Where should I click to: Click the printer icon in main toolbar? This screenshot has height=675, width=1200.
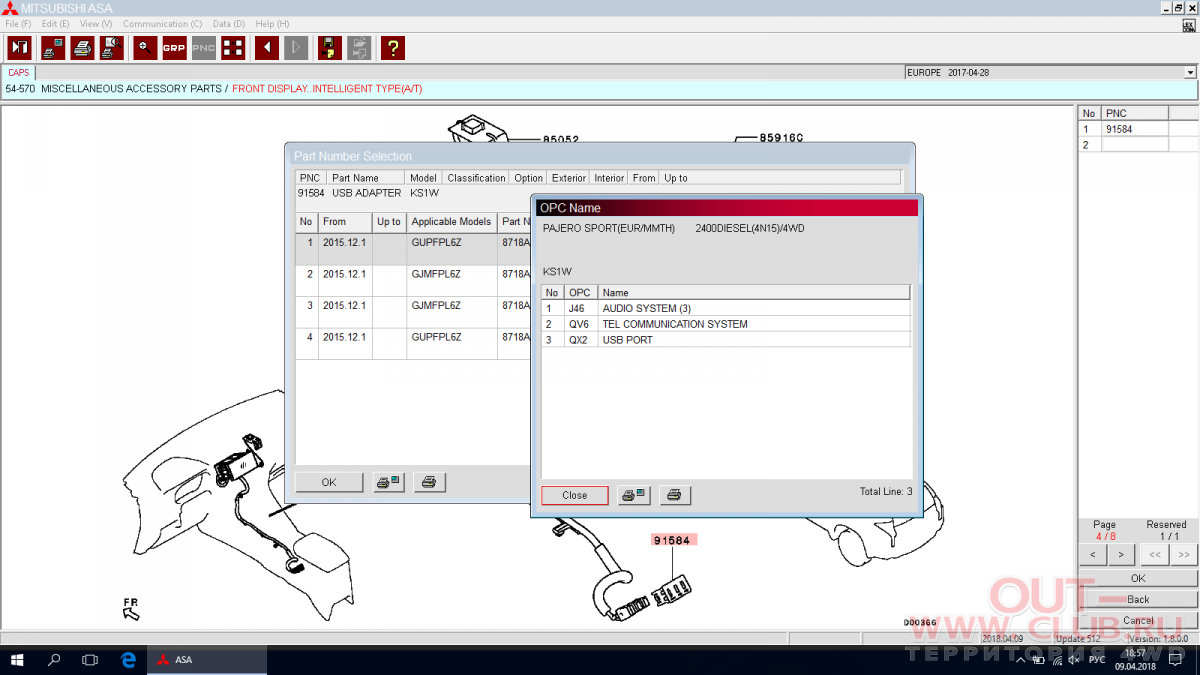[x=82, y=47]
